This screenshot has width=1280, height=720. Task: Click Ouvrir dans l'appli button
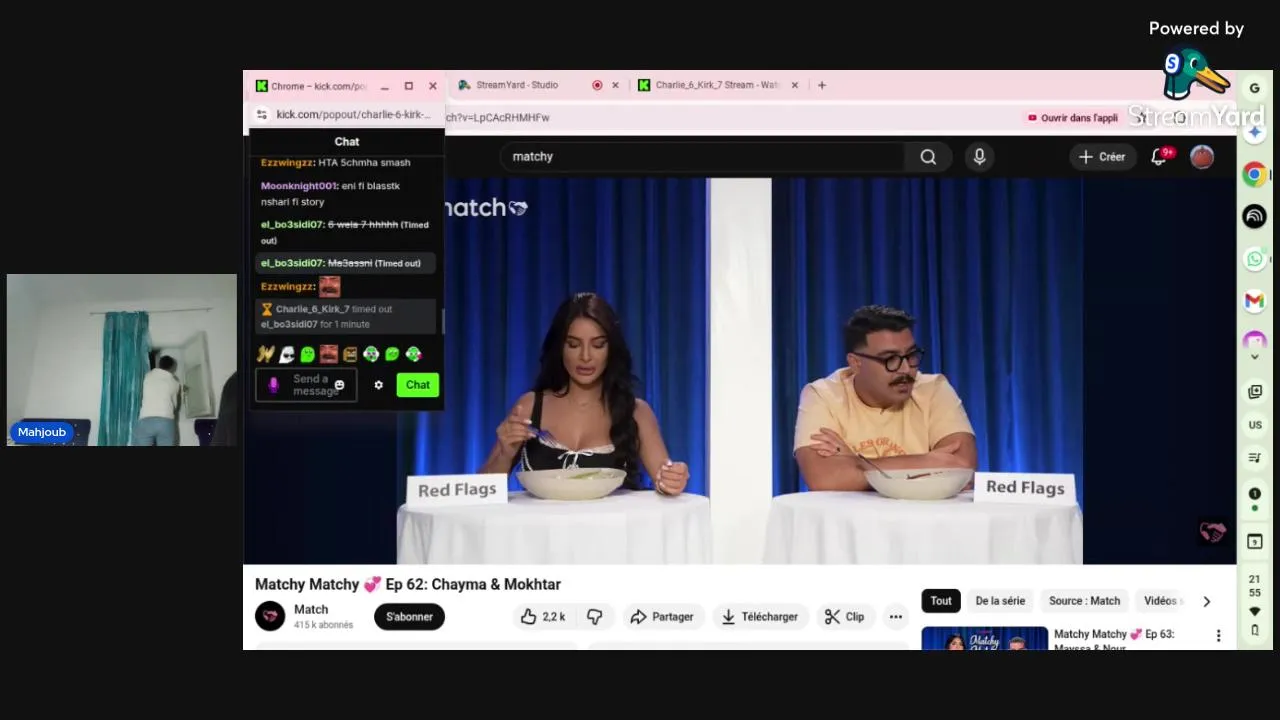click(1073, 117)
